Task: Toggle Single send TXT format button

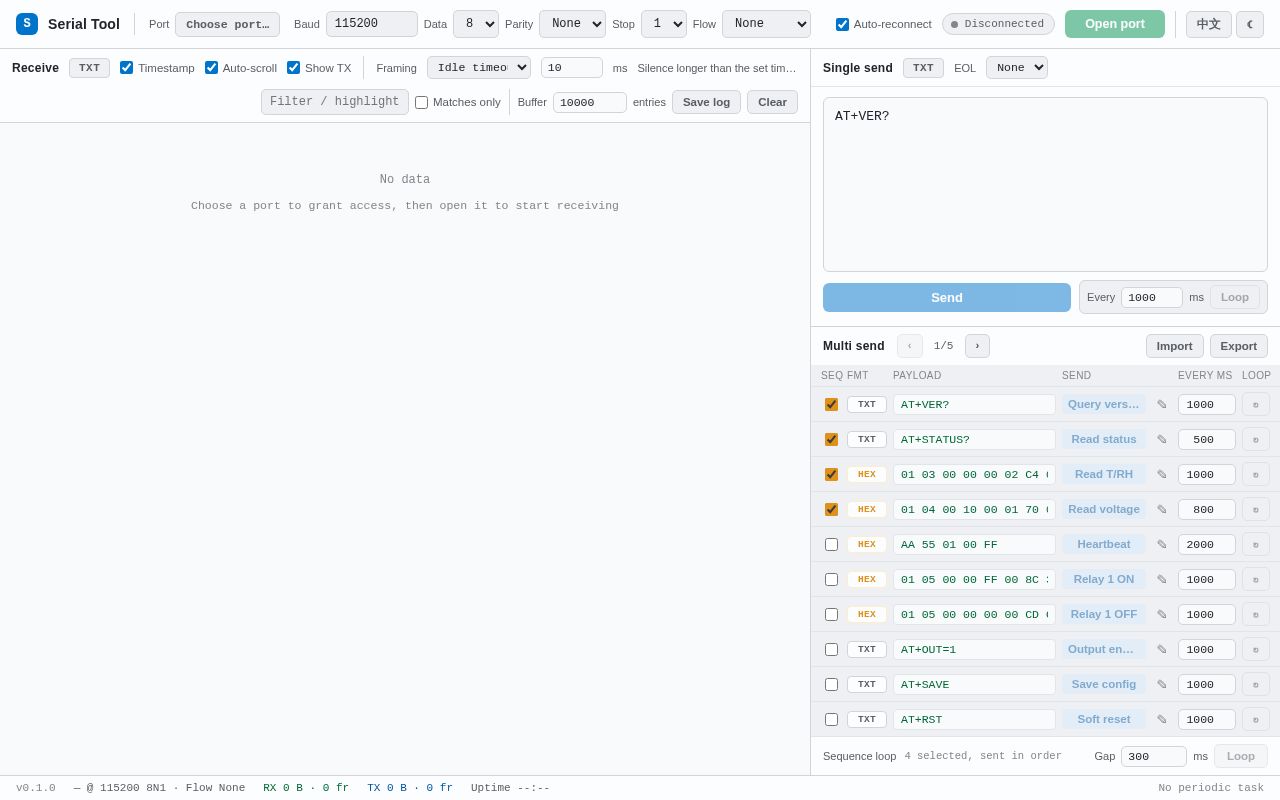Action: [923, 68]
